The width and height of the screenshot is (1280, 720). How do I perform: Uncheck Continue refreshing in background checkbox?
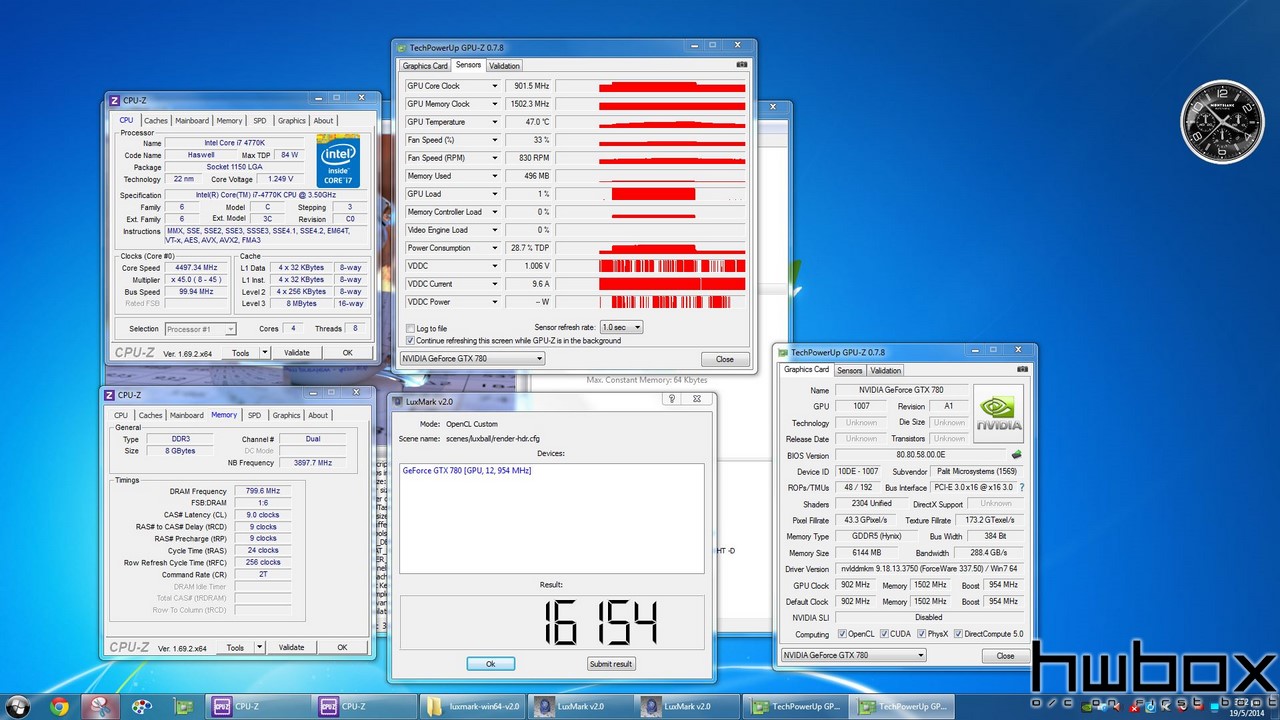(x=411, y=340)
